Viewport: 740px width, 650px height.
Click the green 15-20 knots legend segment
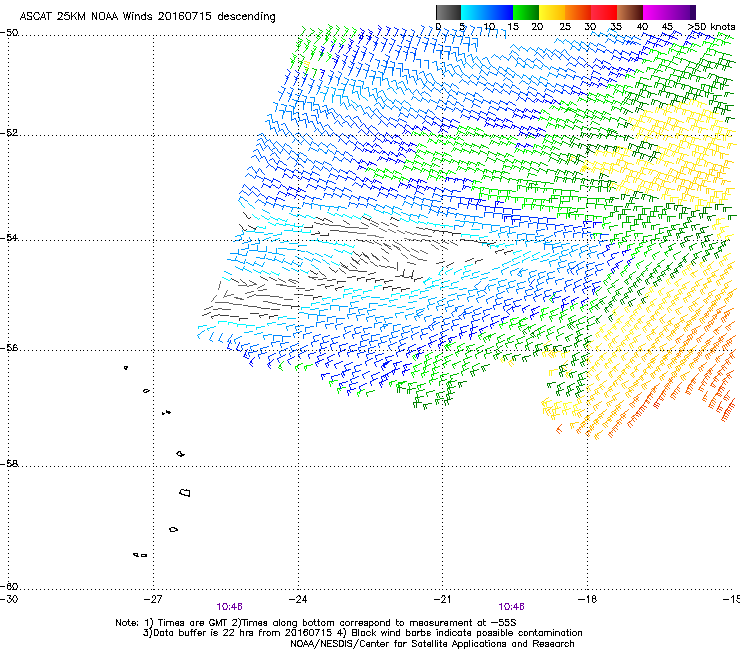[x=526, y=12]
